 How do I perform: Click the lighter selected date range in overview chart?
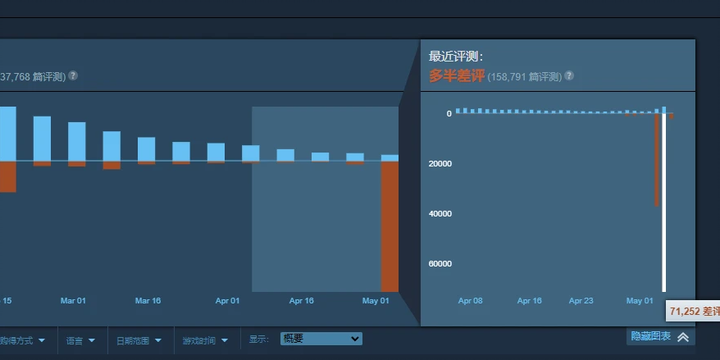pyautogui.click(x=325, y=199)
